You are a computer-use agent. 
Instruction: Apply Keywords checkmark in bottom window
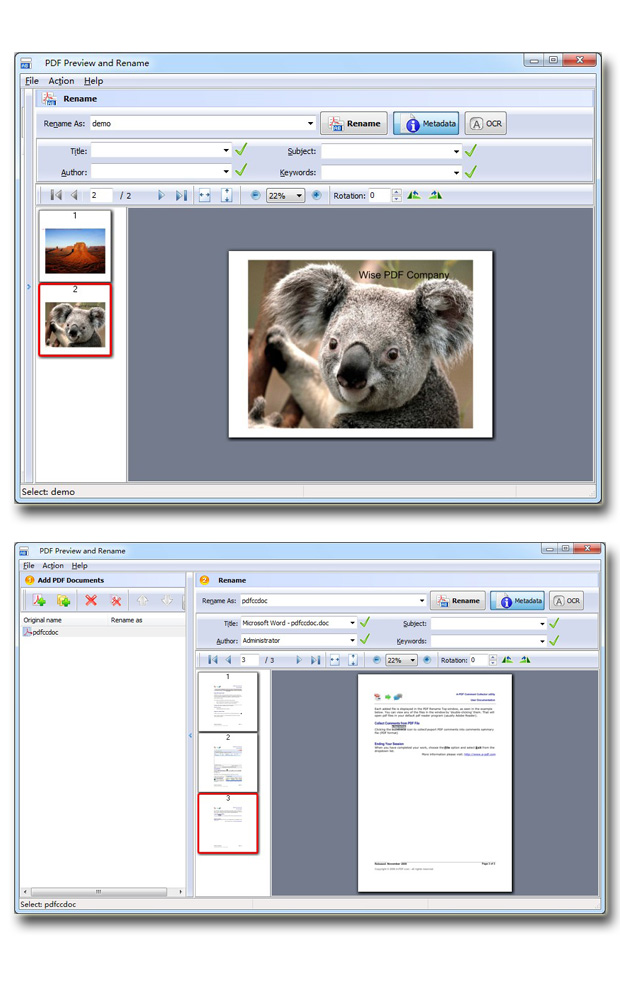(554, 641)
